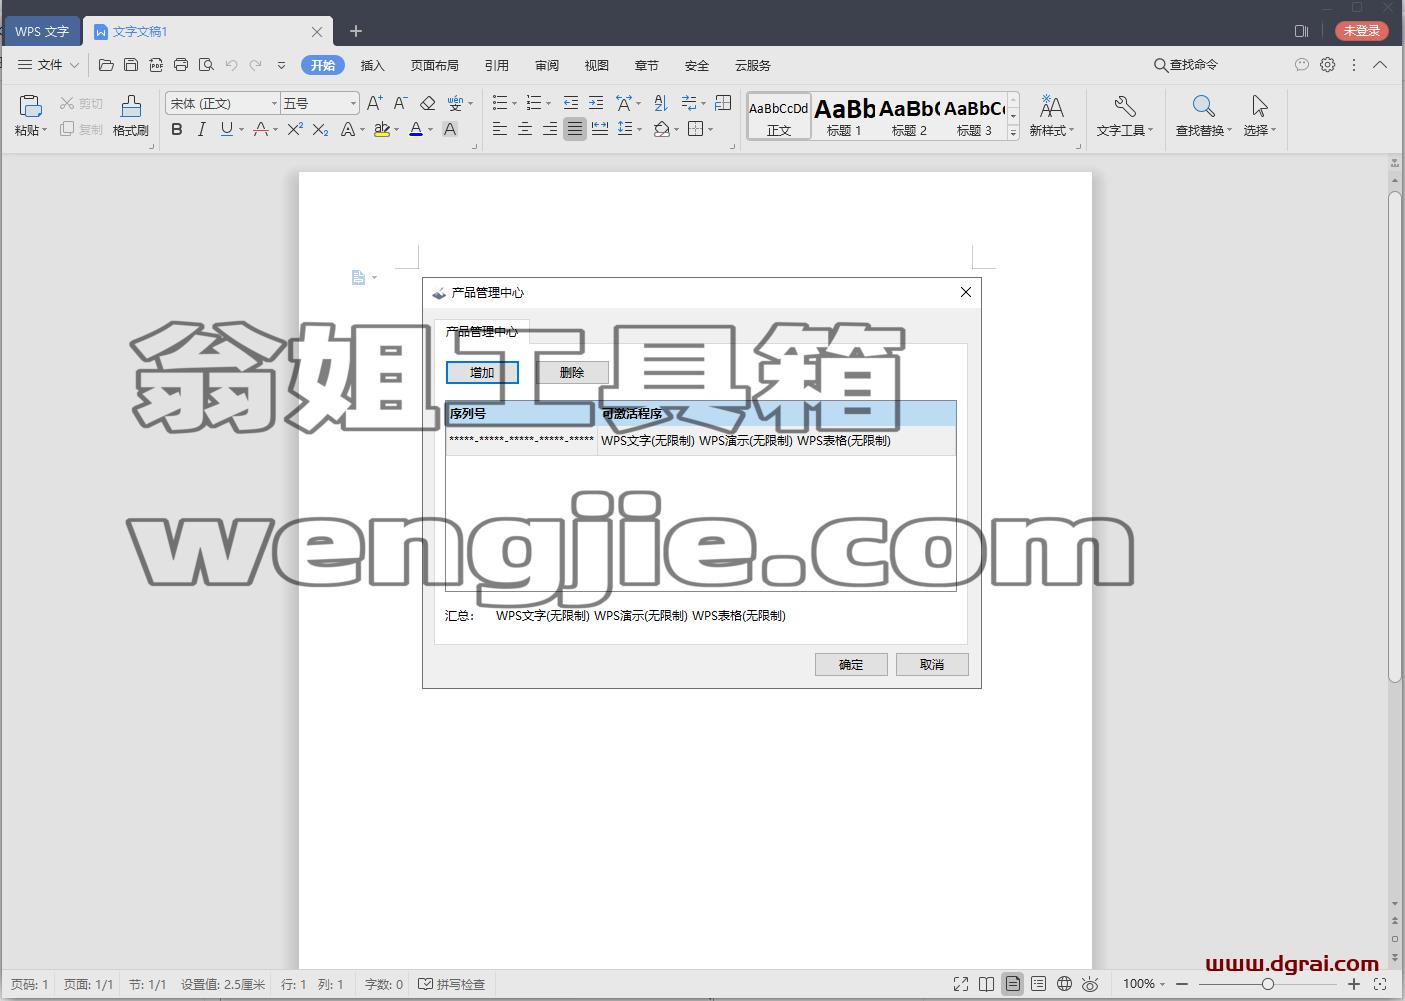Switch to web layout view
This screenshot has width=1405, height=1001.
[x=1065, y=984]
